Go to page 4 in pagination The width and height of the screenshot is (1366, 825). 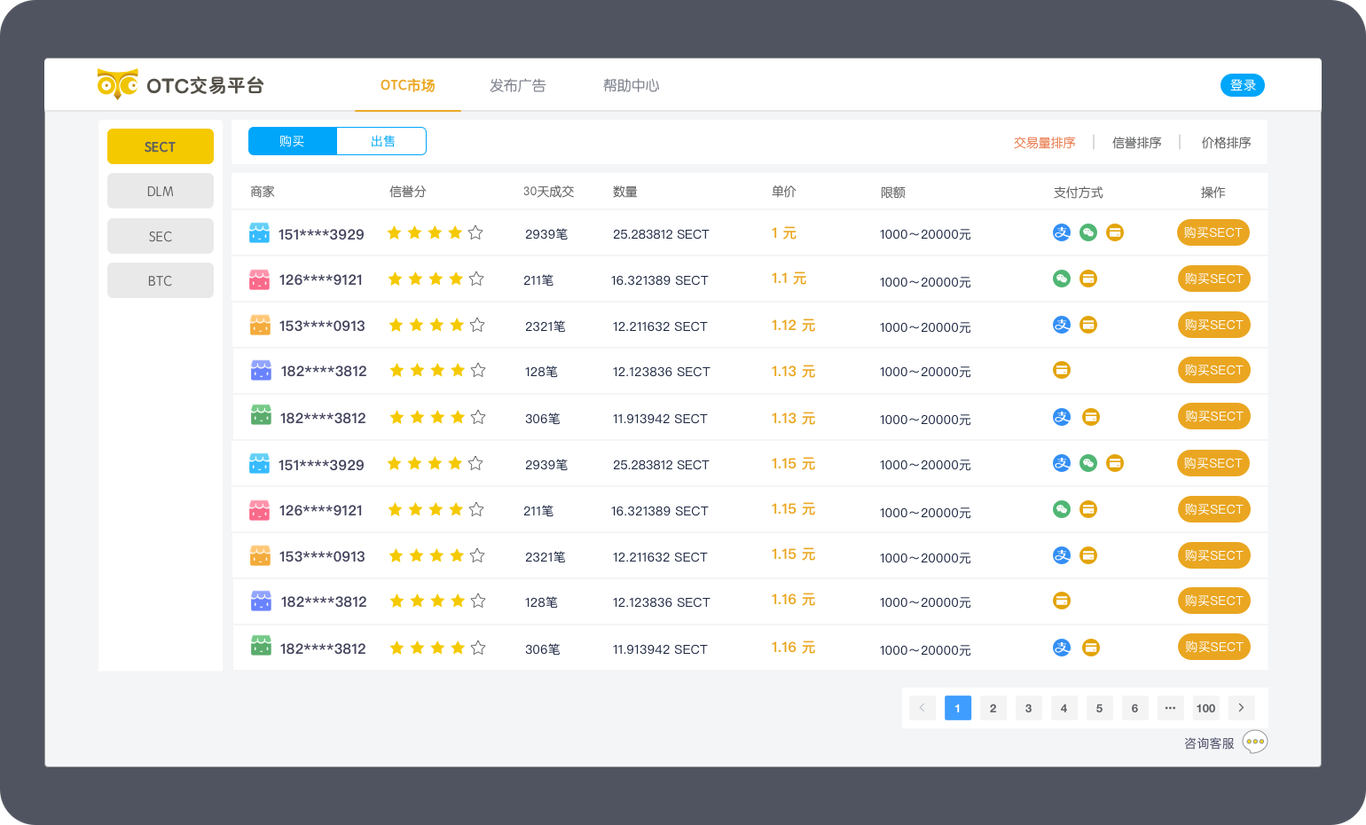[1064, 708]
